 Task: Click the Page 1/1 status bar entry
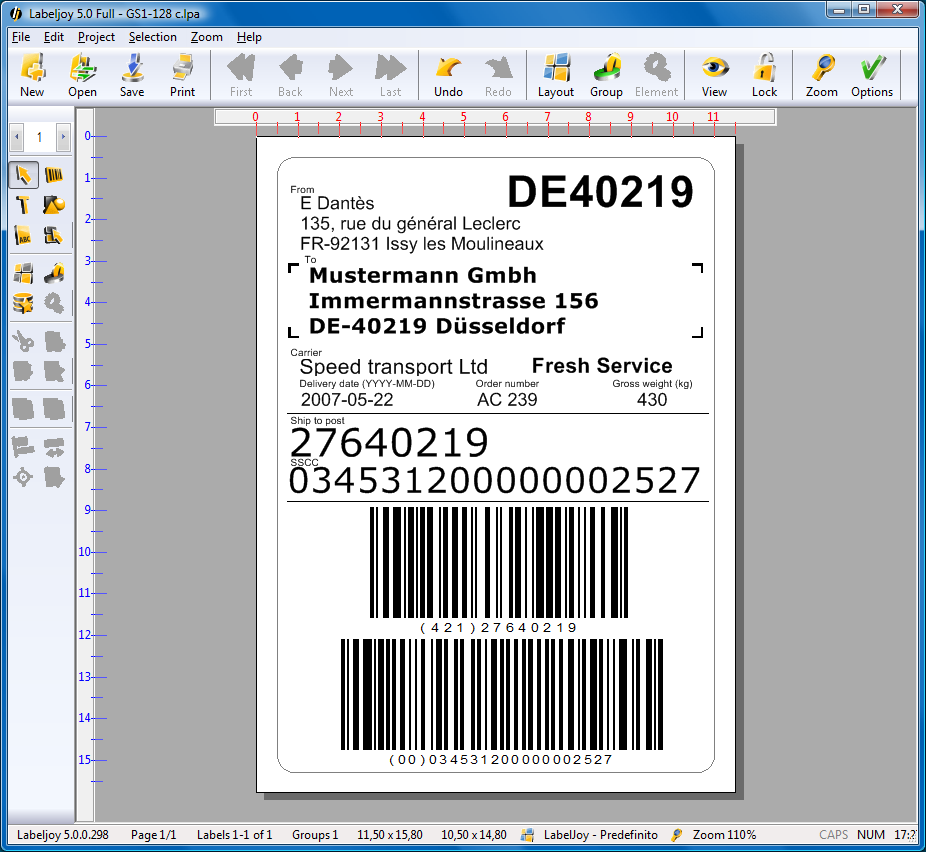click(154, 835)
